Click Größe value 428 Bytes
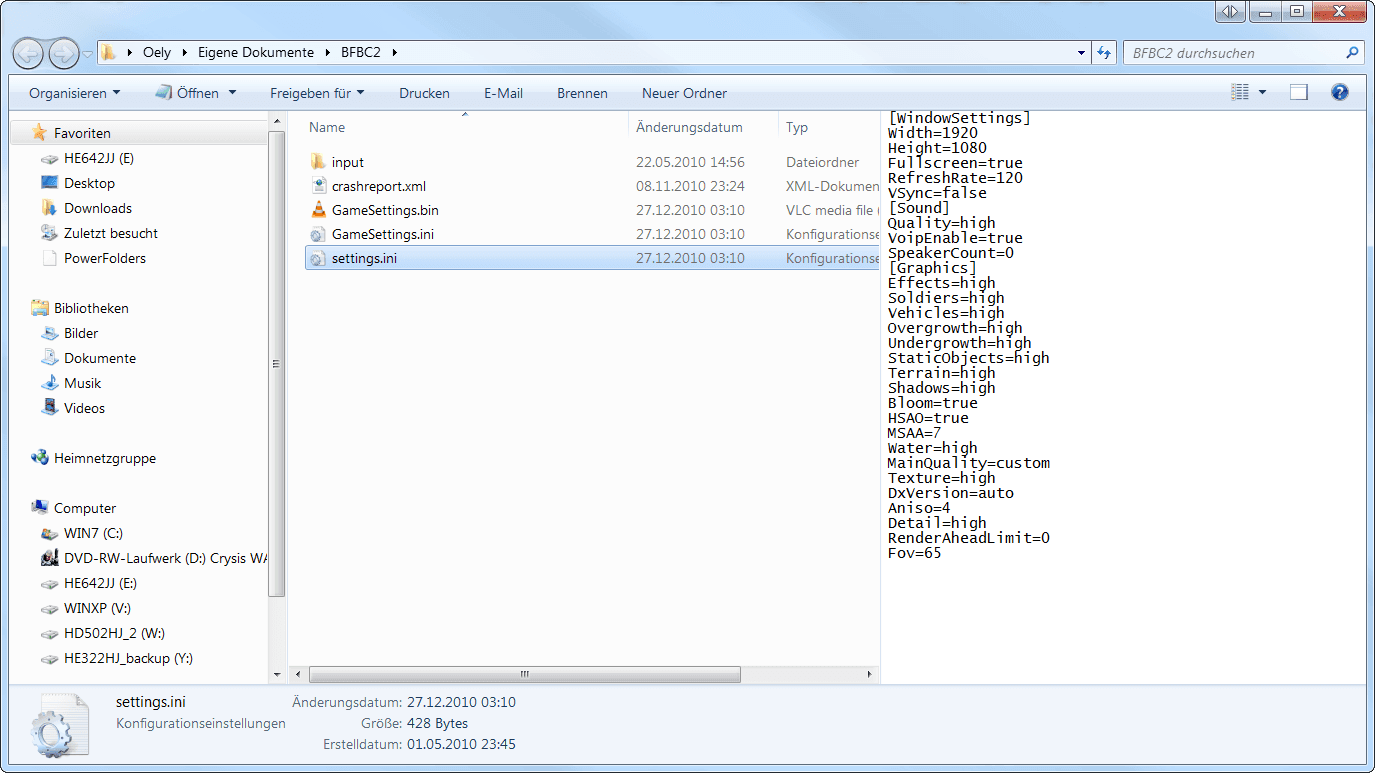This screenshot has width=1375, height=773. (437, 723)
